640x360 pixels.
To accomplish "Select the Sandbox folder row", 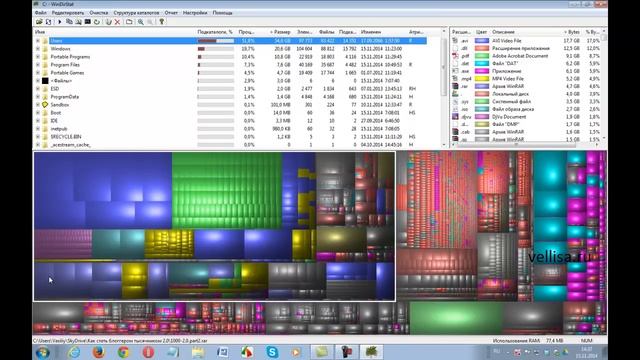I will point(231,105).
